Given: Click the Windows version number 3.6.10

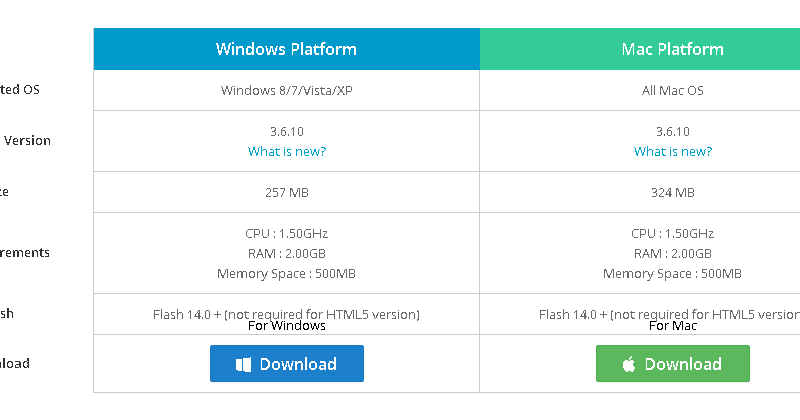Looking at the screenshot, I should click(x=287, y=131).
